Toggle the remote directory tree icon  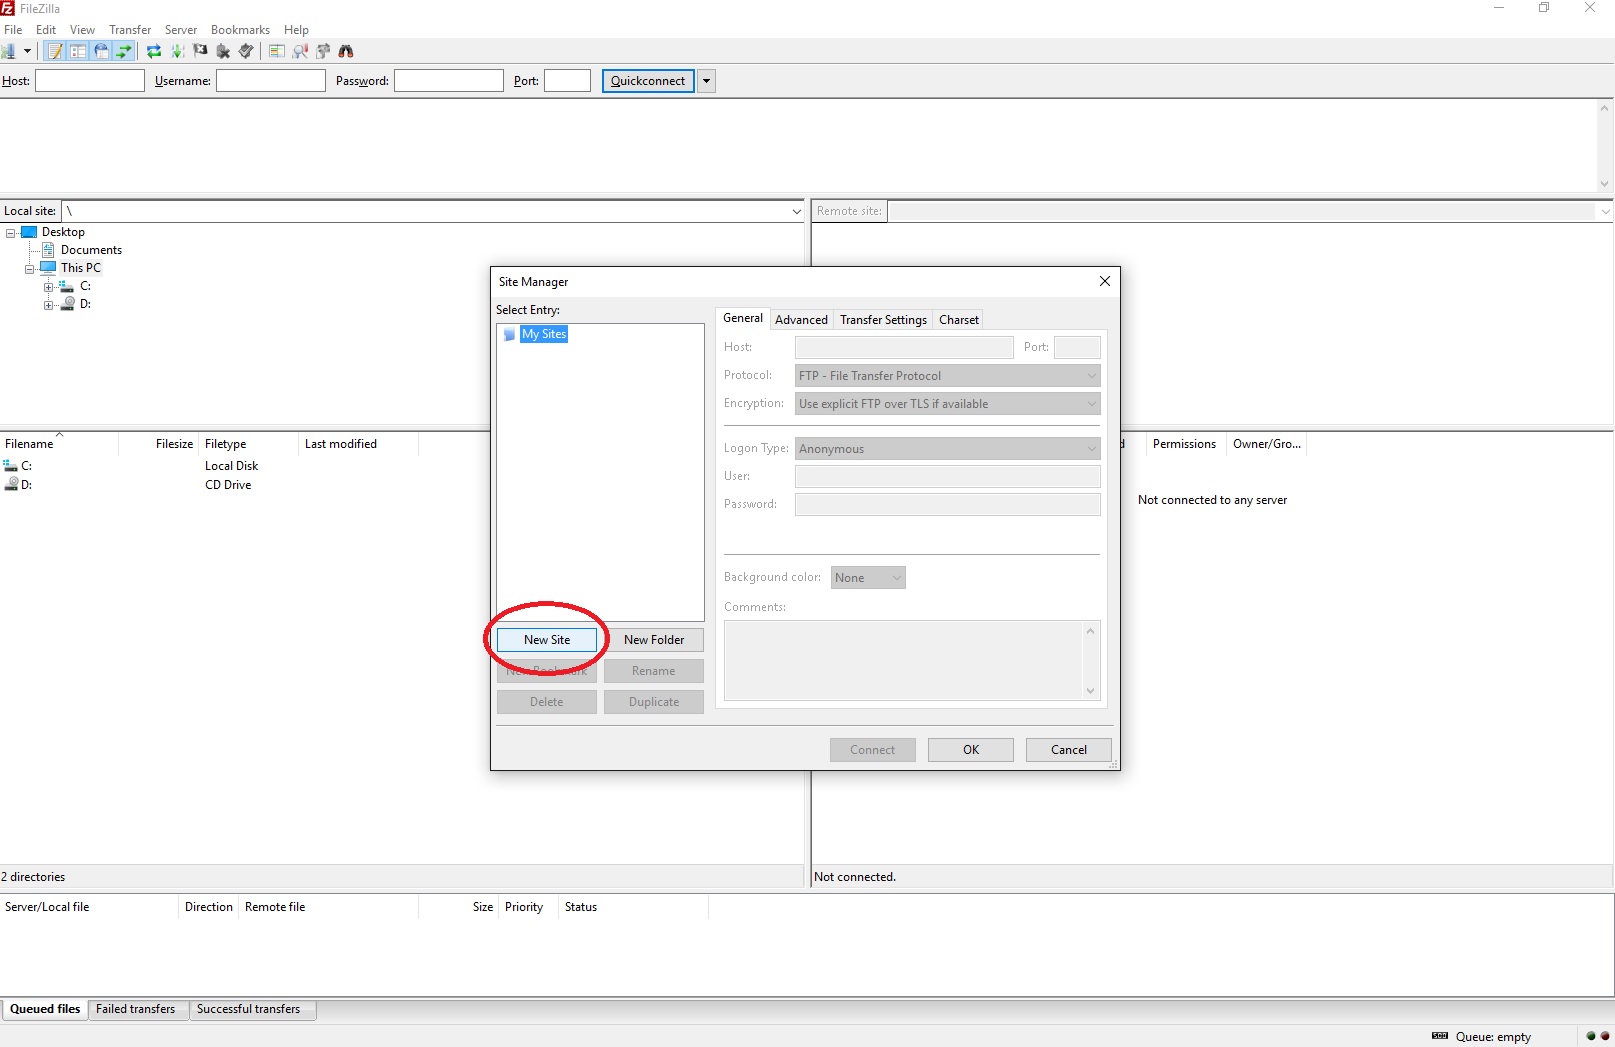click(101, 51)
